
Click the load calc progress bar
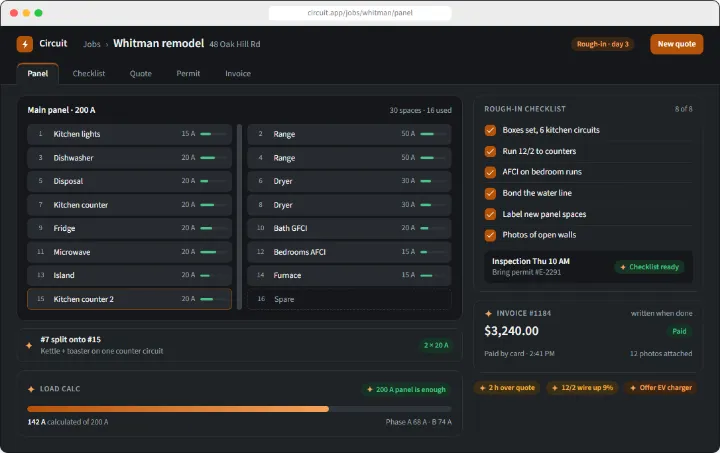click(239, 409)
